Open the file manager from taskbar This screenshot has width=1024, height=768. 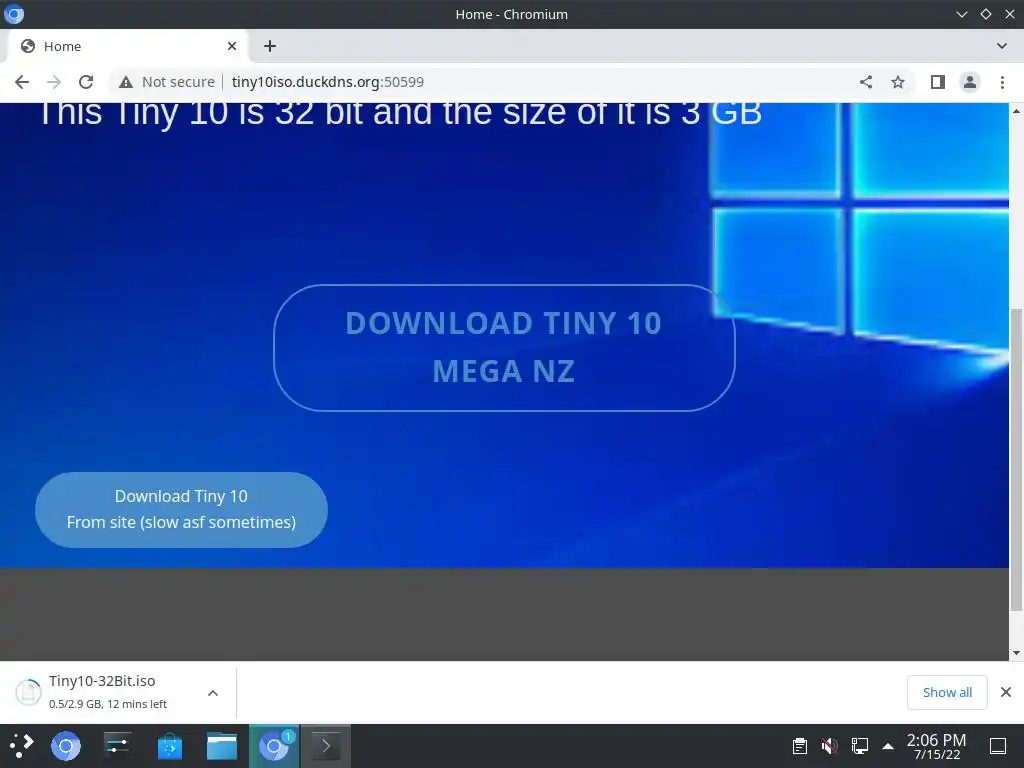coord(222,746)
